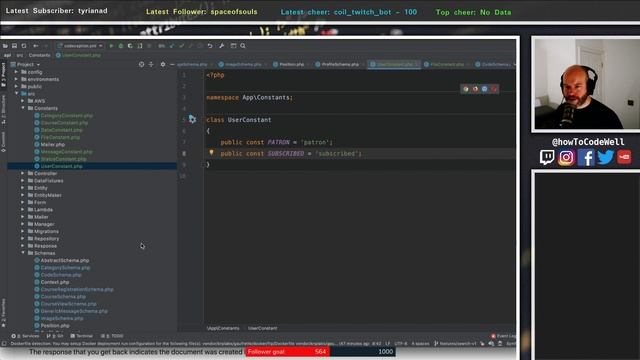640x360 pixels.
Task: Click the Twitter bird icon in overlay
Action: [x=605, y=157]
